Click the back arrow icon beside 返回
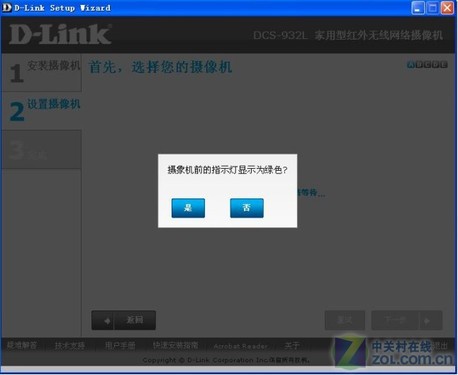This screenshot has width=458, height=375. pos(107,321)
